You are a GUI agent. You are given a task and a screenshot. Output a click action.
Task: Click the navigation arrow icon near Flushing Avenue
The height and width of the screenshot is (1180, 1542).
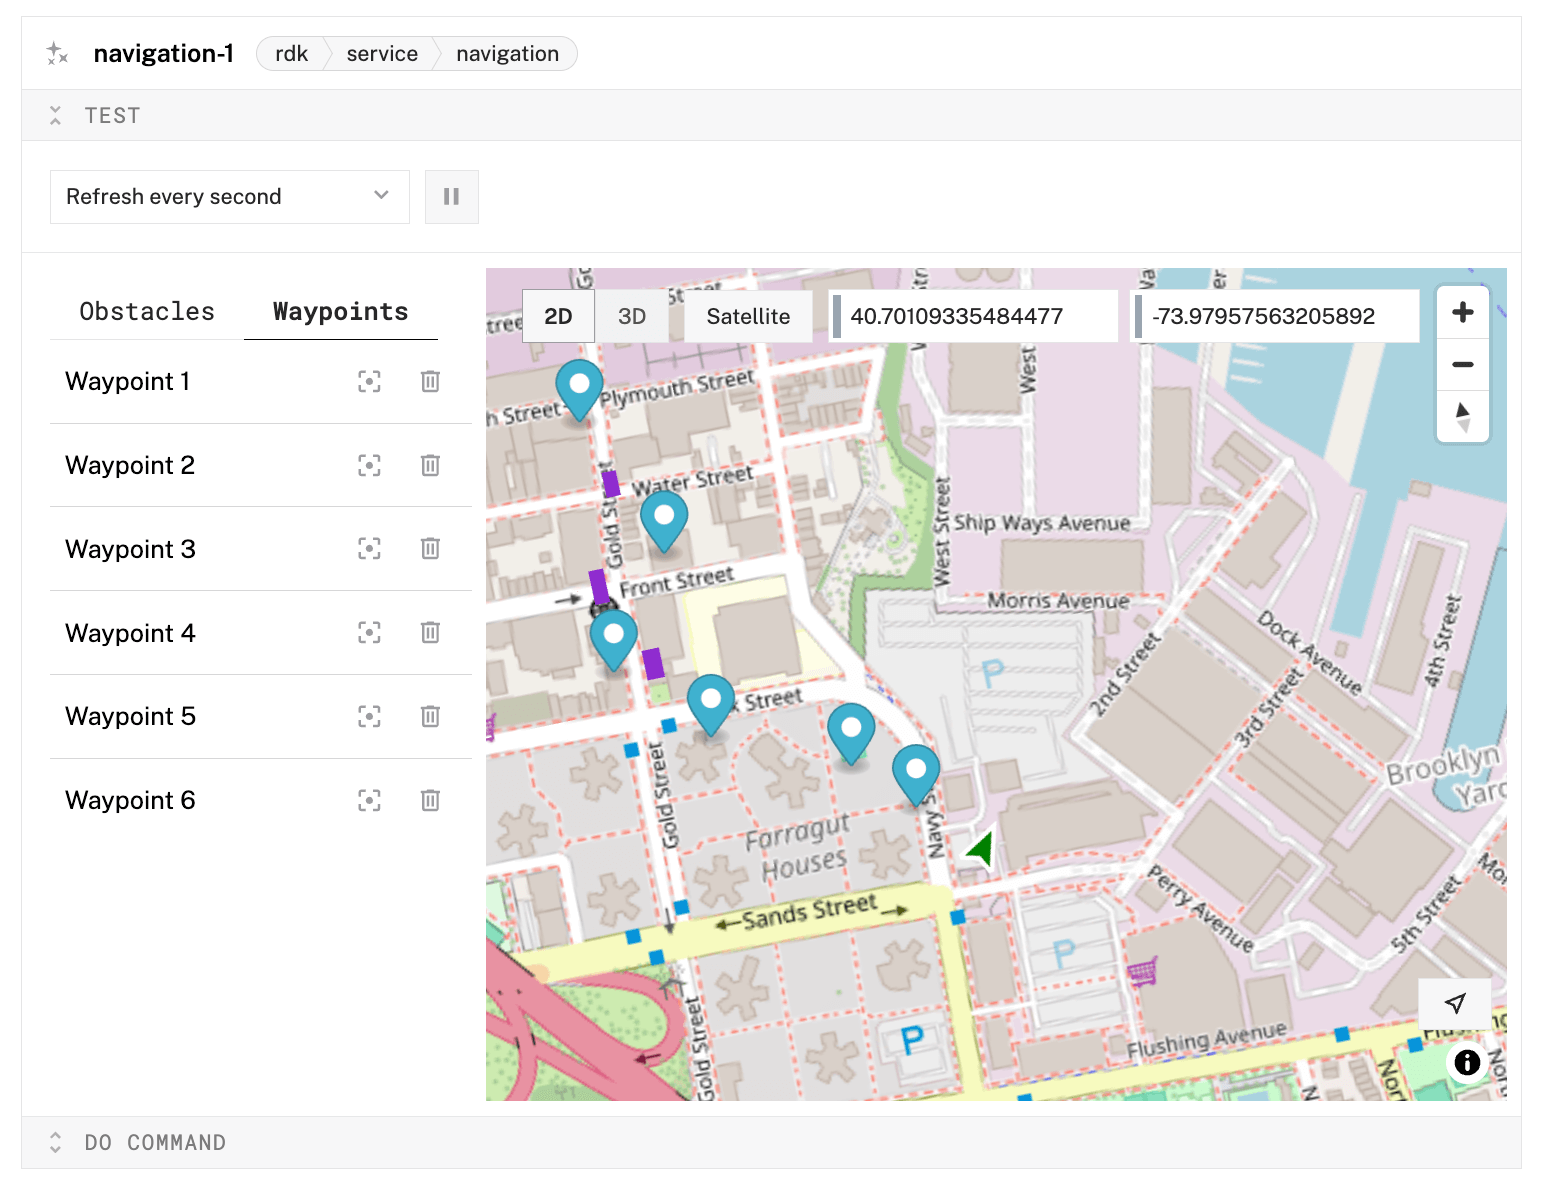[1455, 1003]
